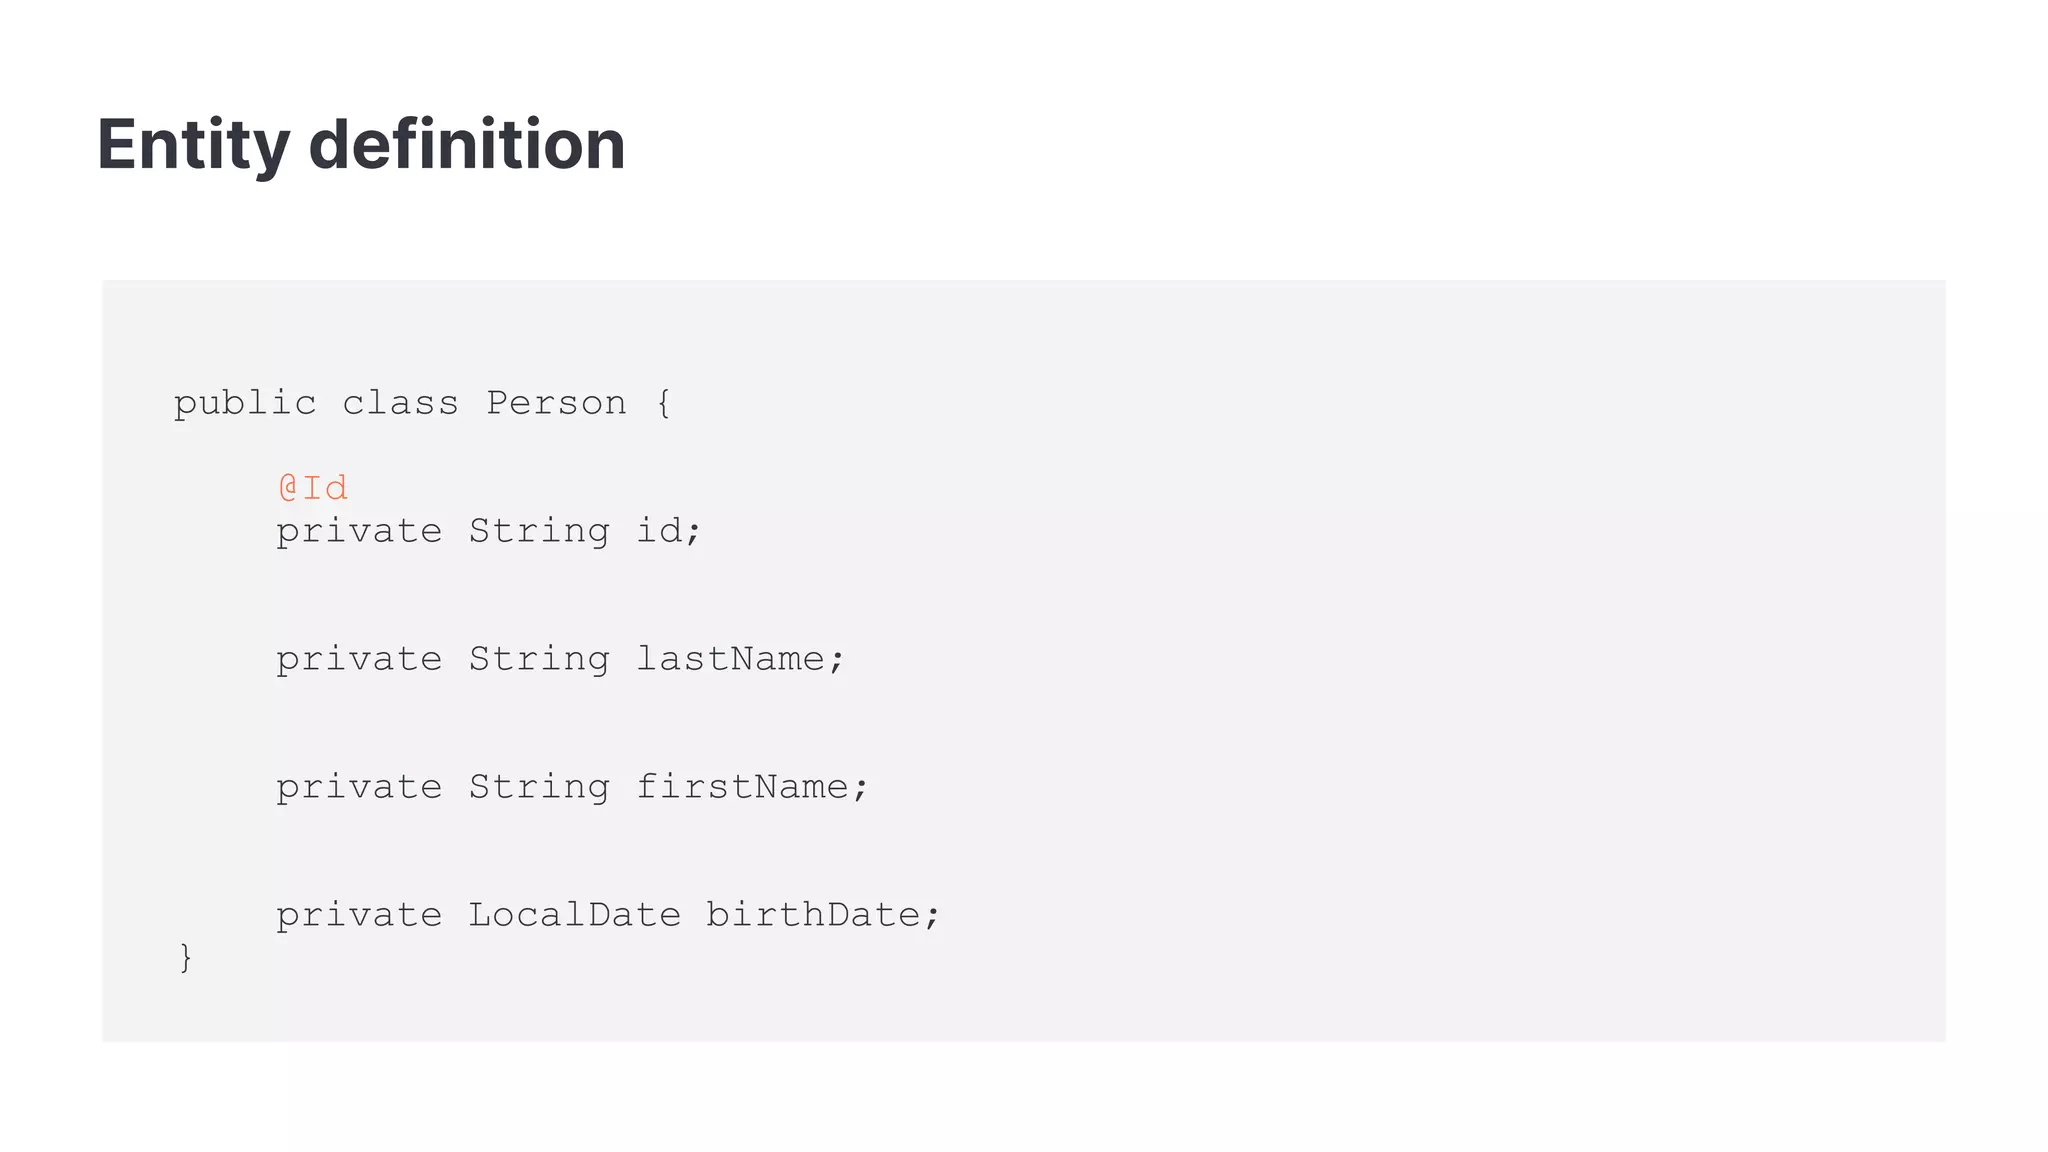This screenshot has width=2048, height=1152.
Task: Click the closing curly brace of the class
Action: pyautogui.click(x=185, y=957)
